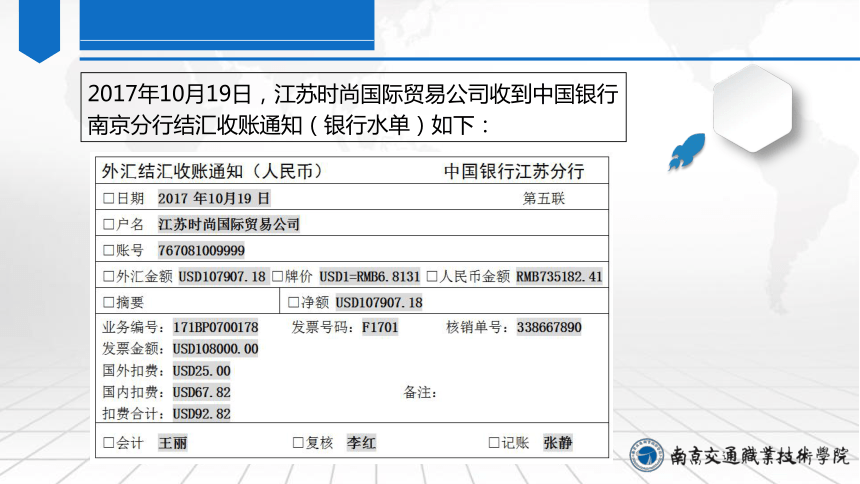The image size is (860, 484).
Task: Select bookkeeper name 张静
Action: [x=558, y=443]
